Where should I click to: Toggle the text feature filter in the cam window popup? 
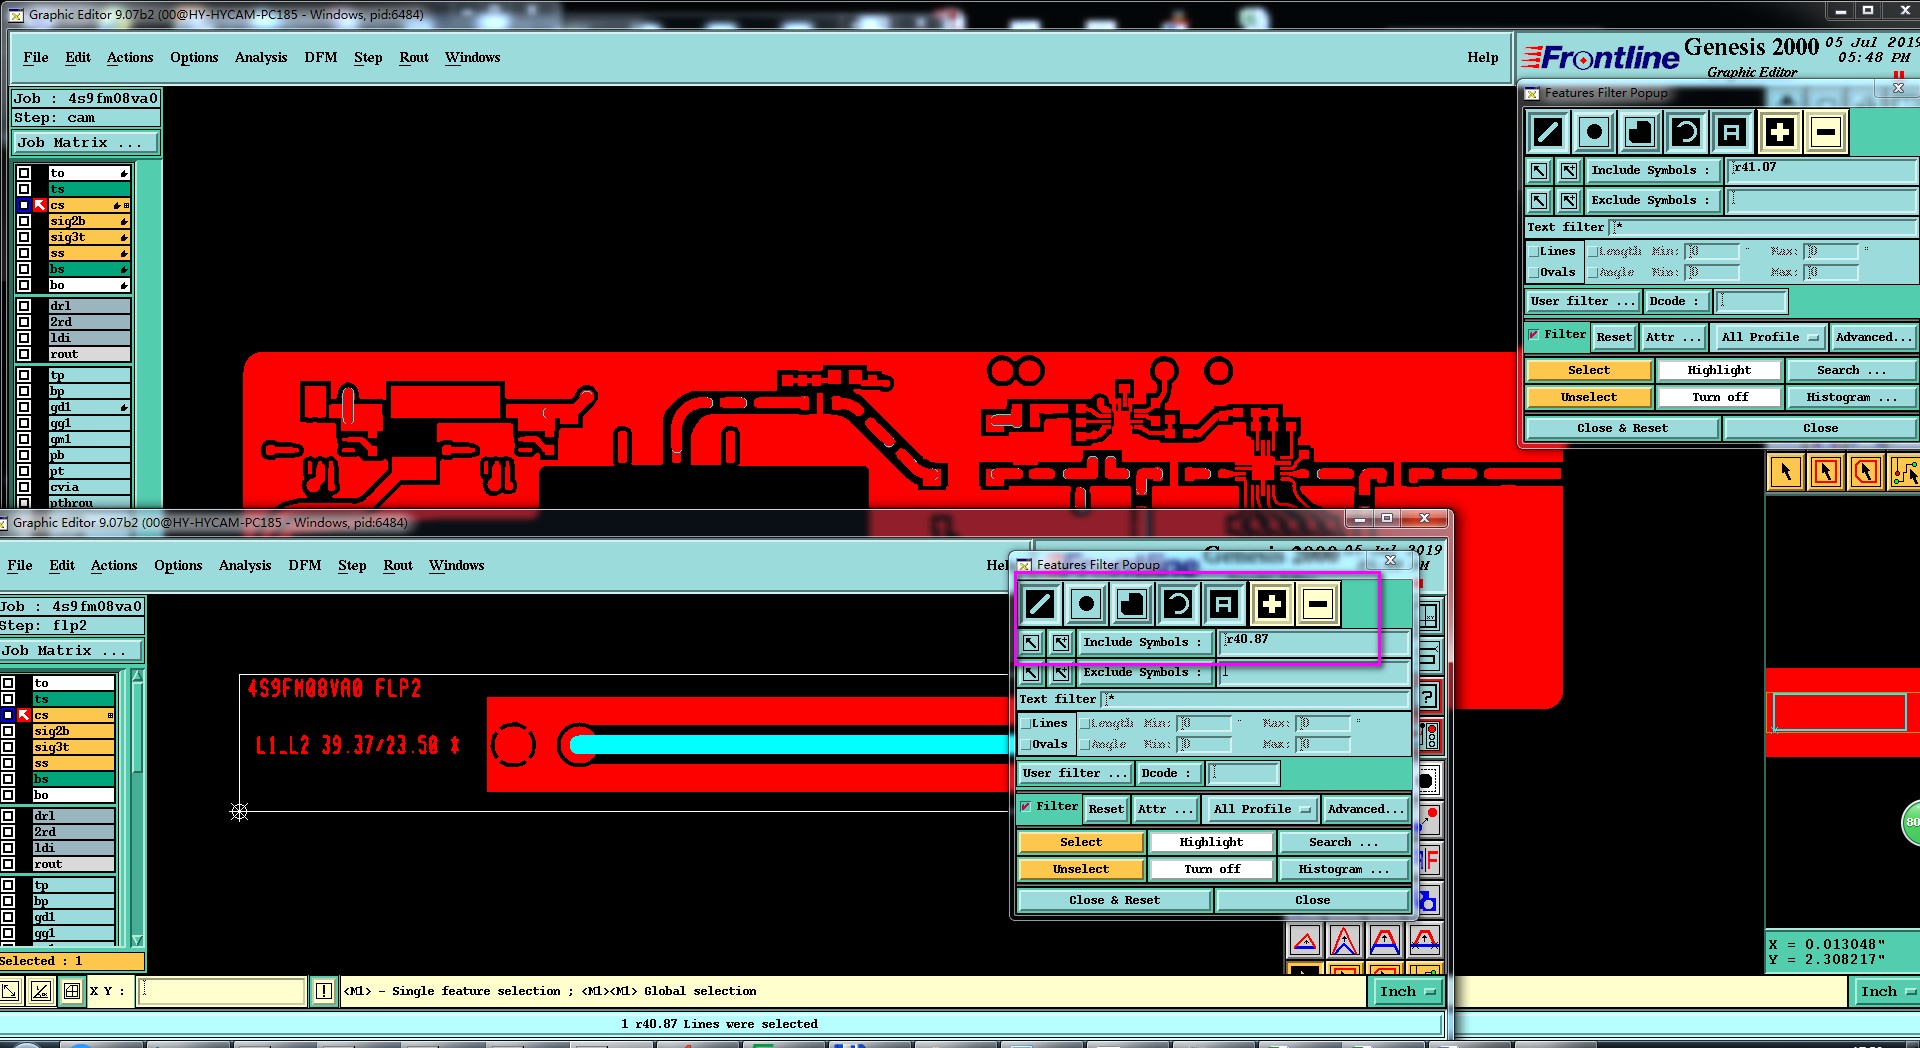point(1732,132)
